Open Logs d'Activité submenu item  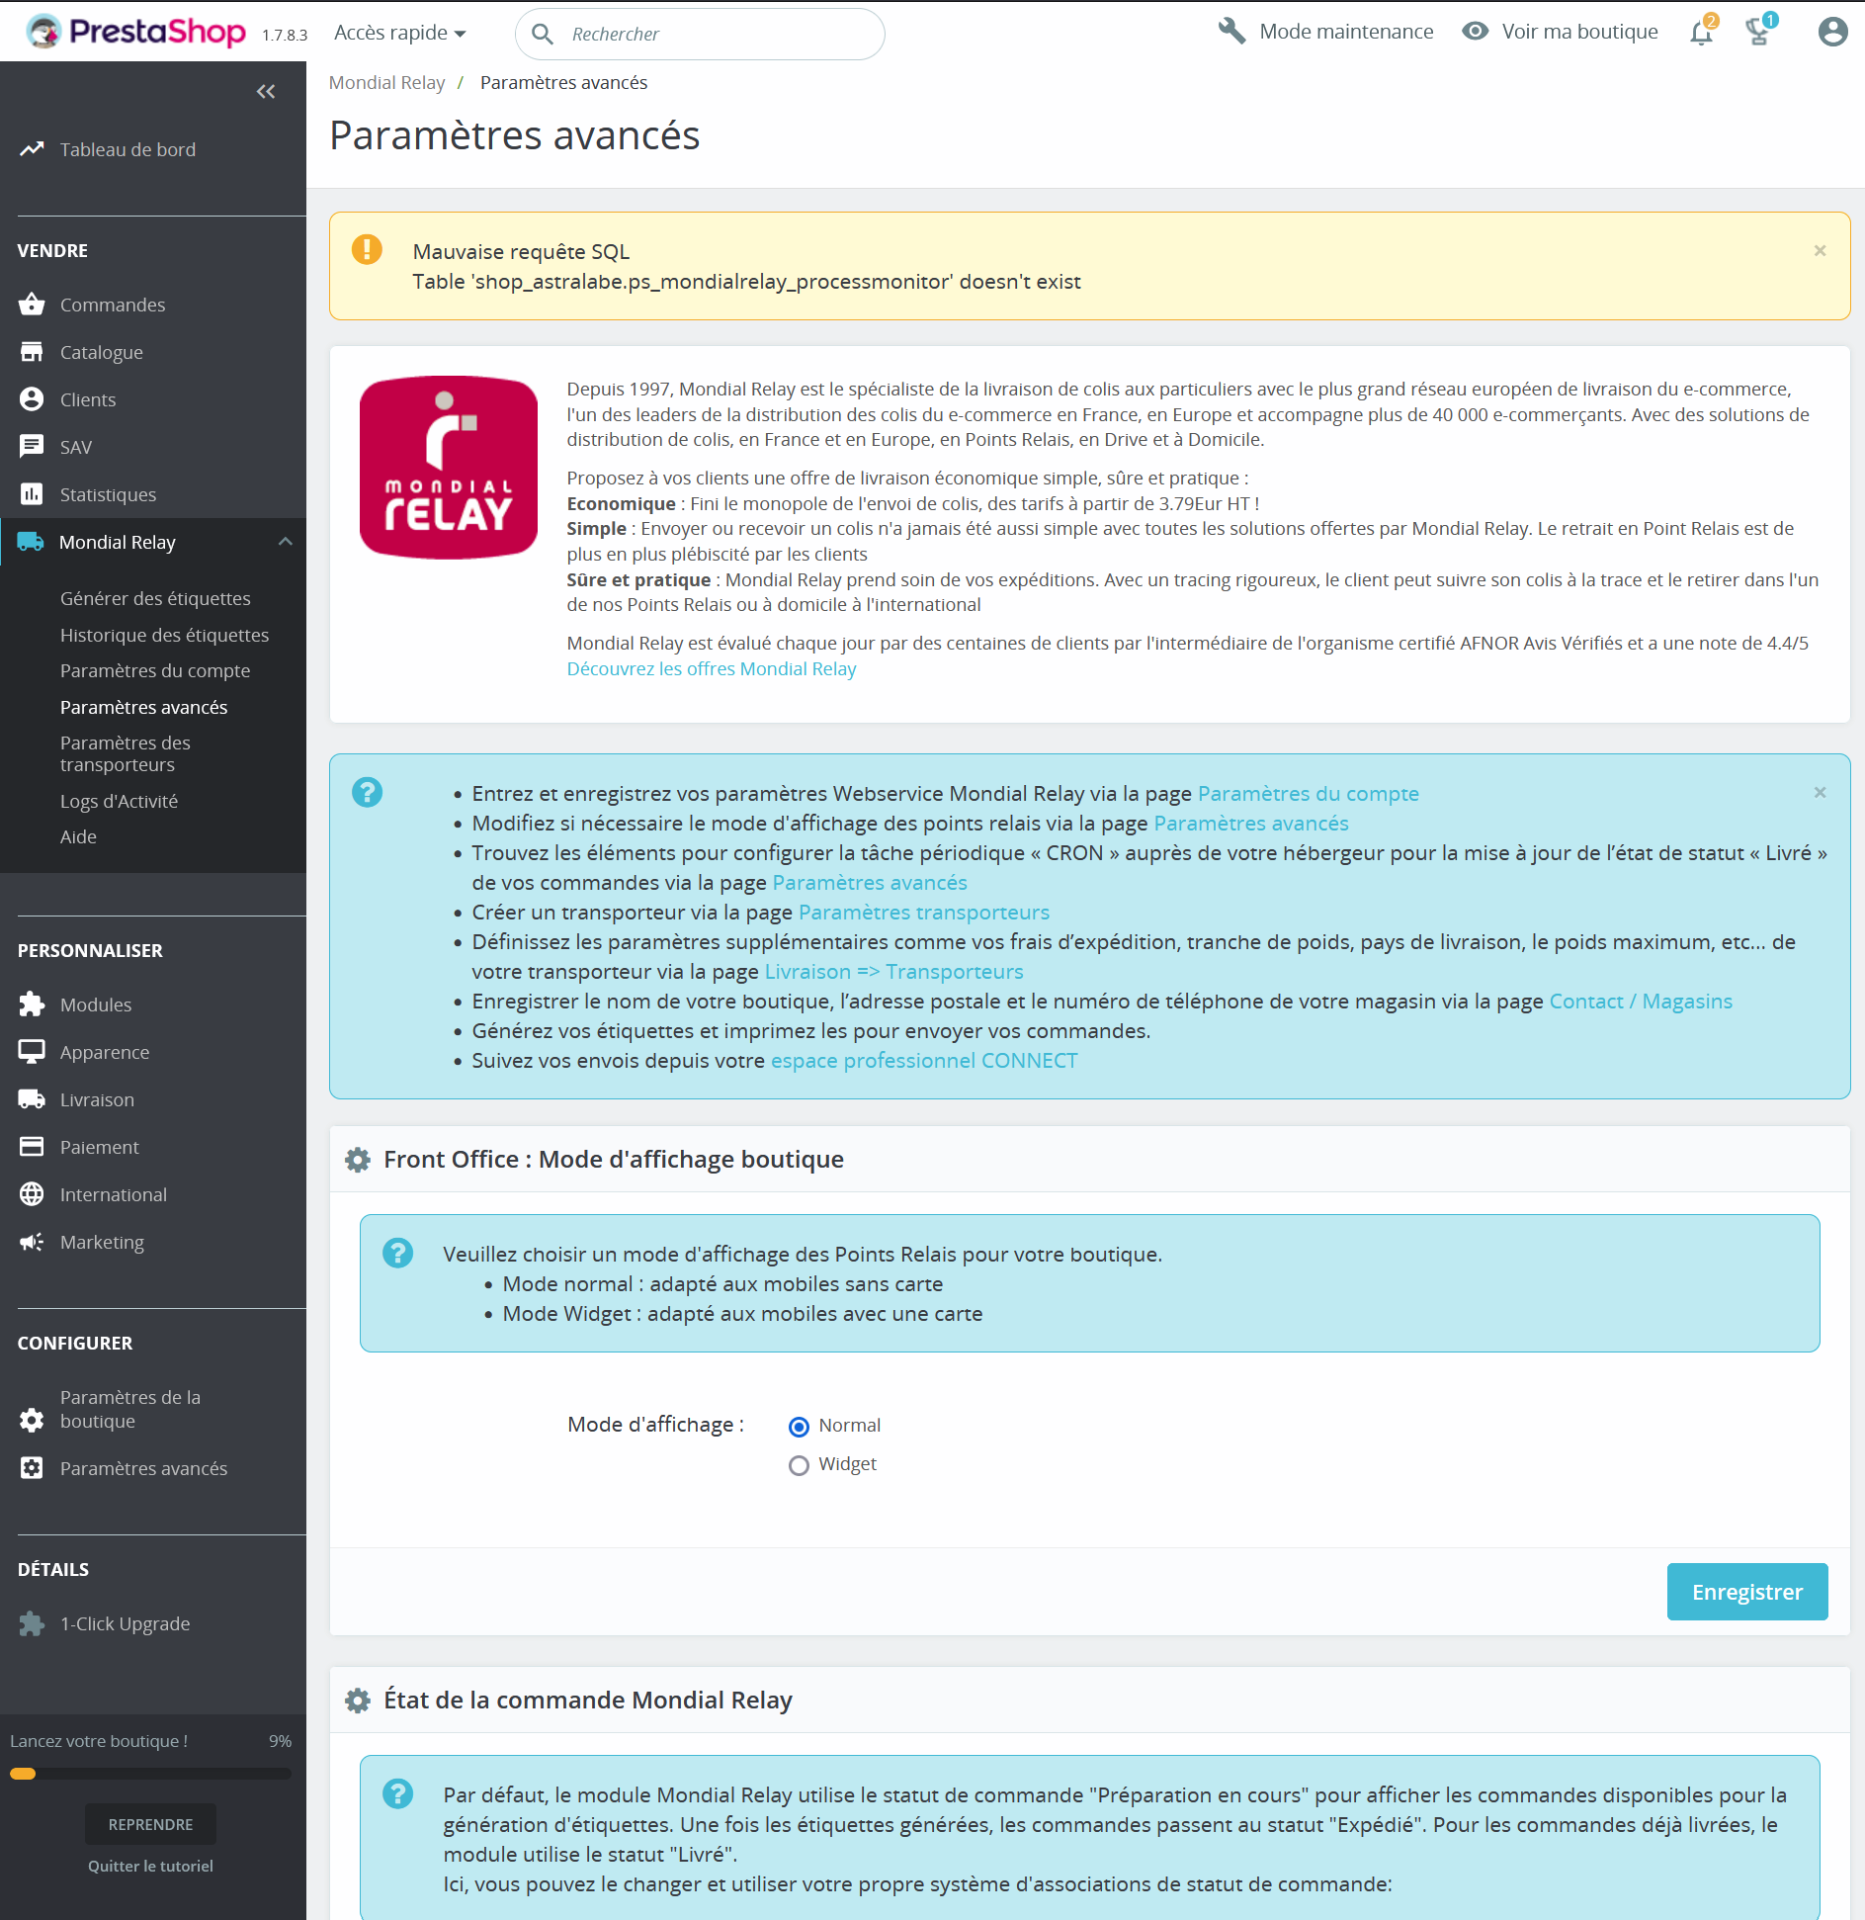click(119, 801)
